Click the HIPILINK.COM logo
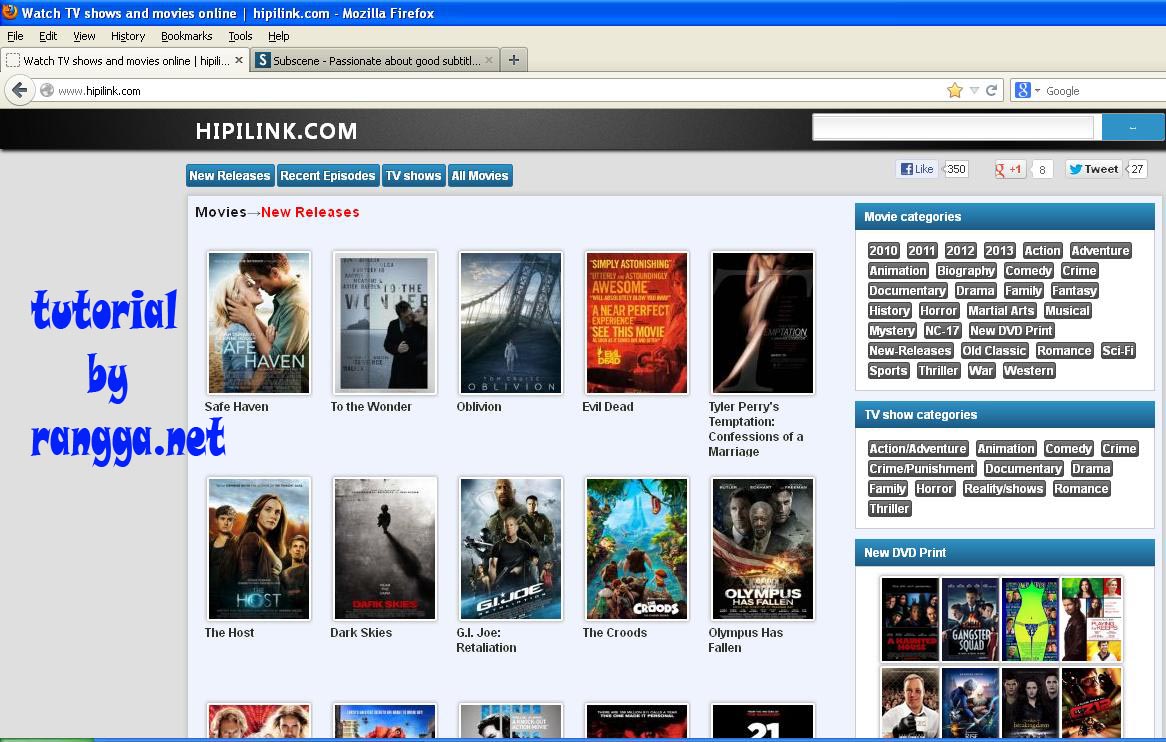Viewport: 1166px width, 742px height. pos(276,132)
